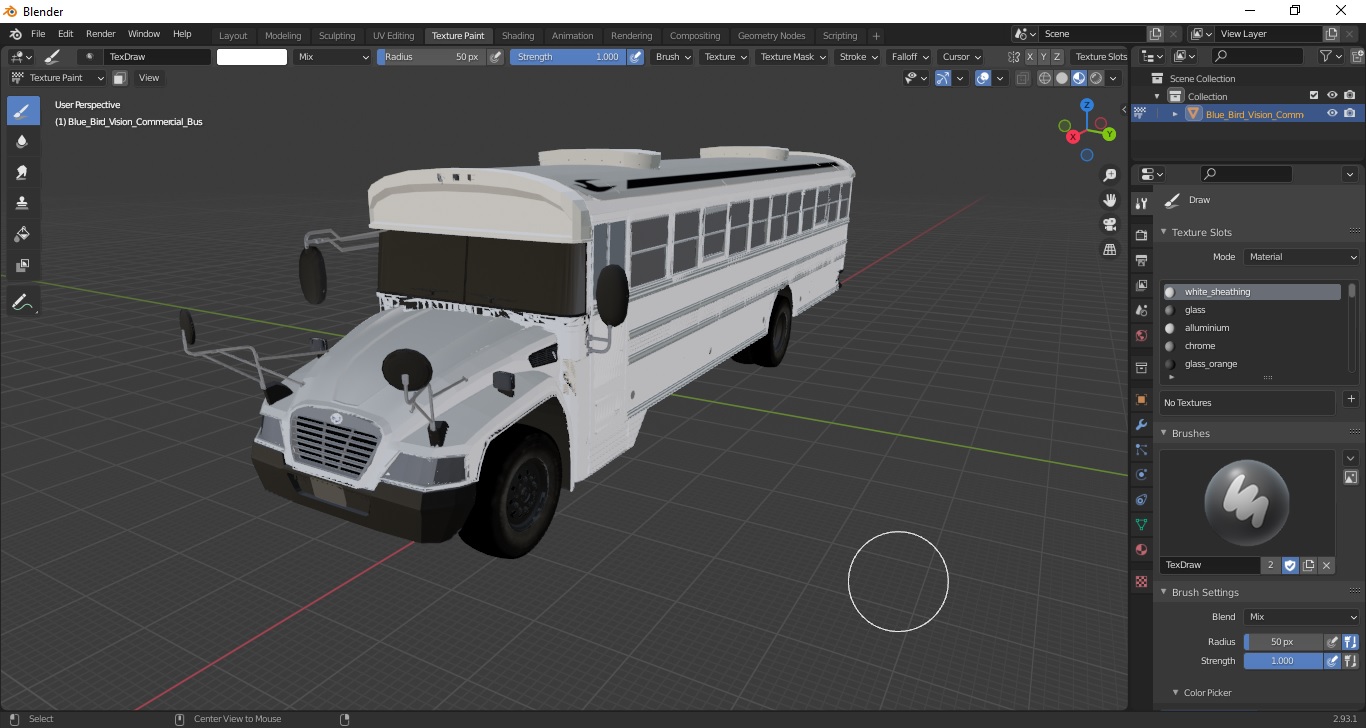Open the Material properties tab
The height and width of the screenshot is (728, 1366).
coord(1141,550)
